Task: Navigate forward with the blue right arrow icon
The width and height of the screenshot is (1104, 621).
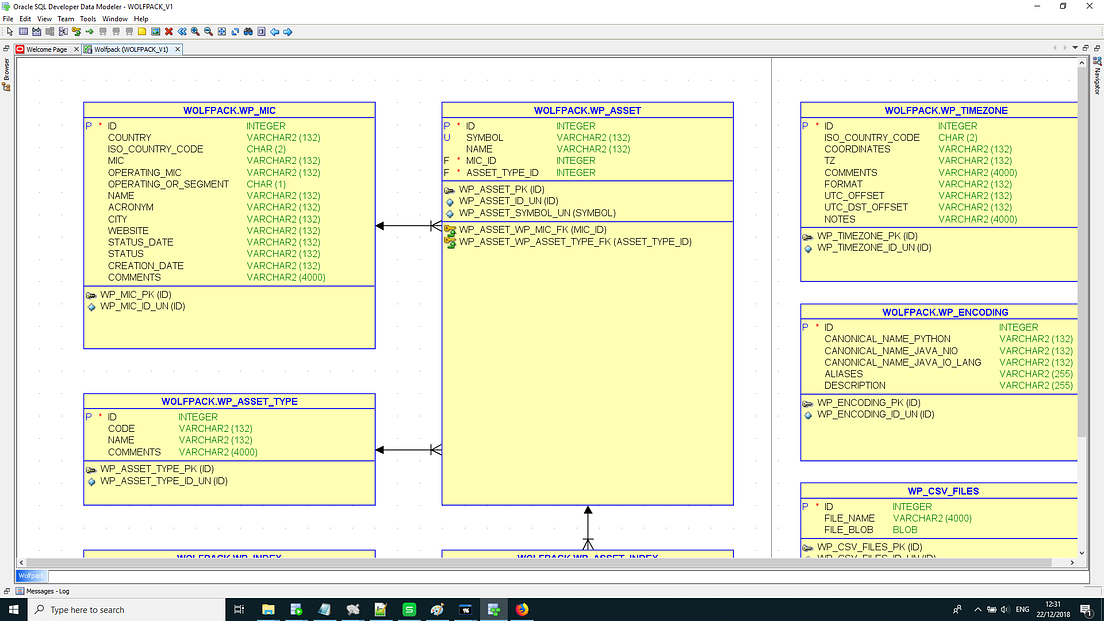Action: pos(287,31)
